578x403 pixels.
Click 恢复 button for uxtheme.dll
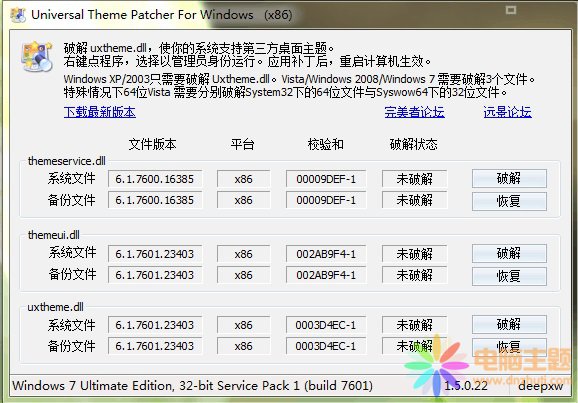509,347
